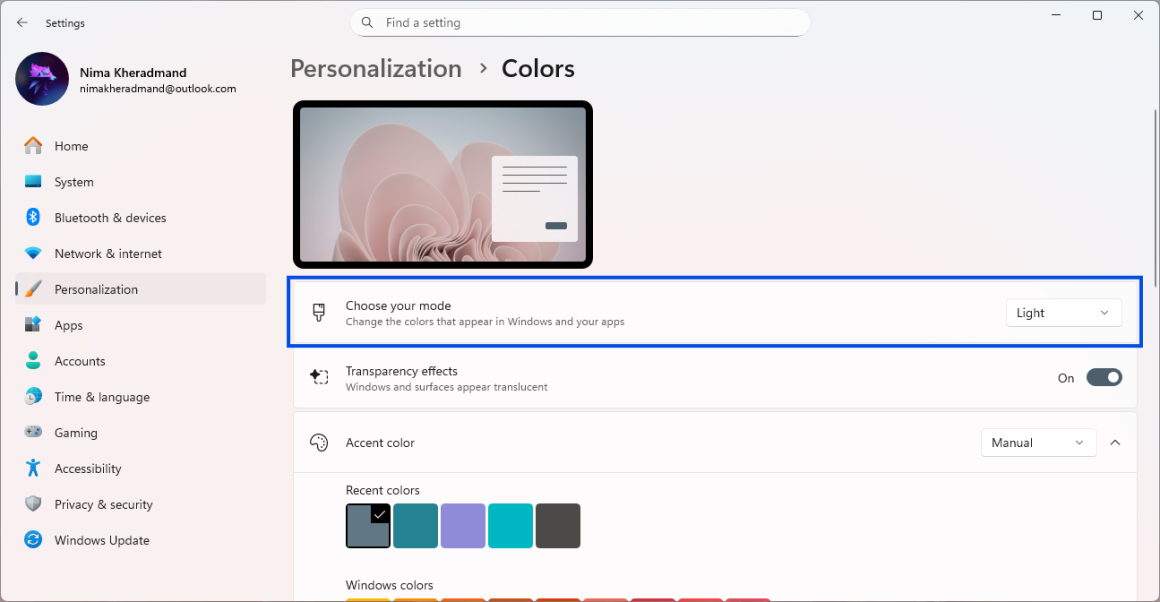
Task: Open the Apps settings section
Action: click(68, 326)
